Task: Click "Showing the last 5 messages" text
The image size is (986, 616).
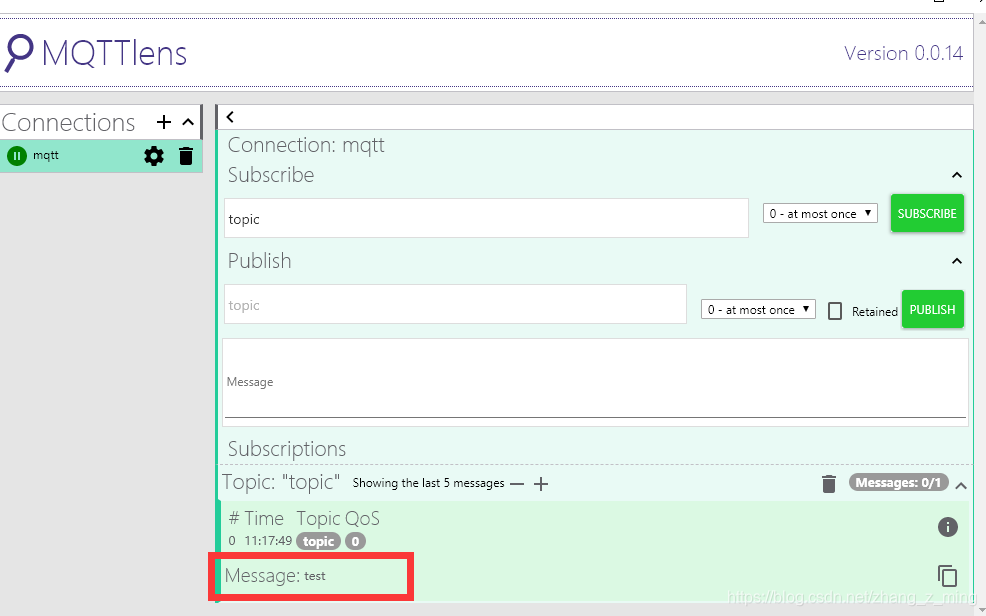Action: [x=428, y=483]
